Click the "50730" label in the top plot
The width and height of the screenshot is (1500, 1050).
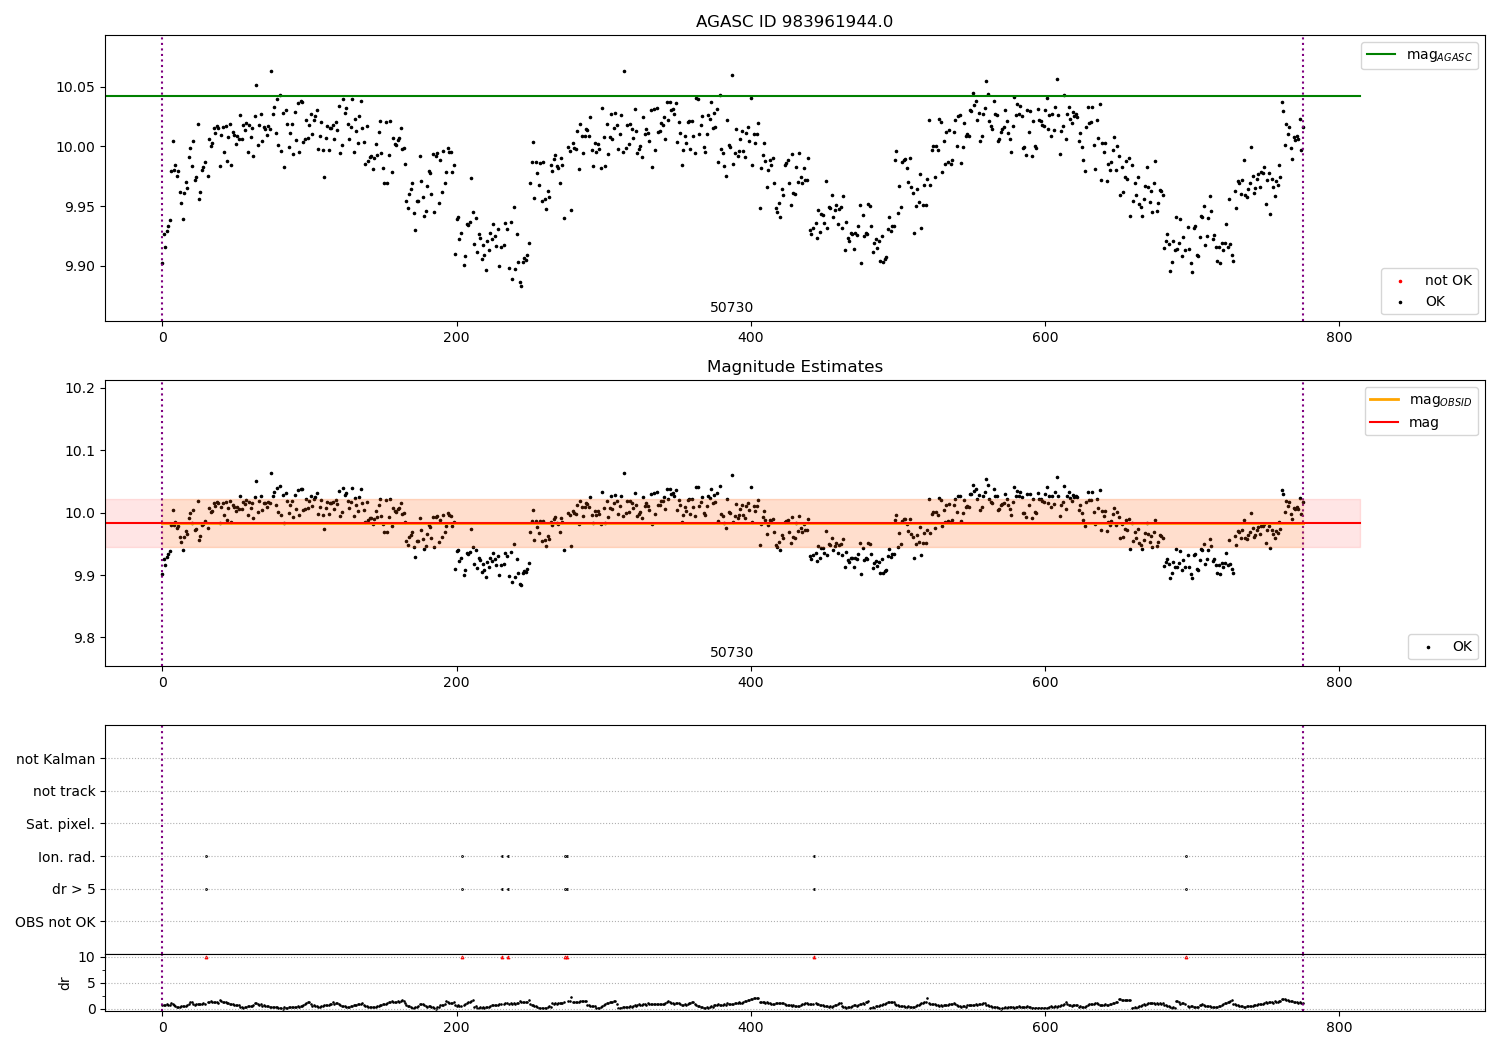[731, 308]
